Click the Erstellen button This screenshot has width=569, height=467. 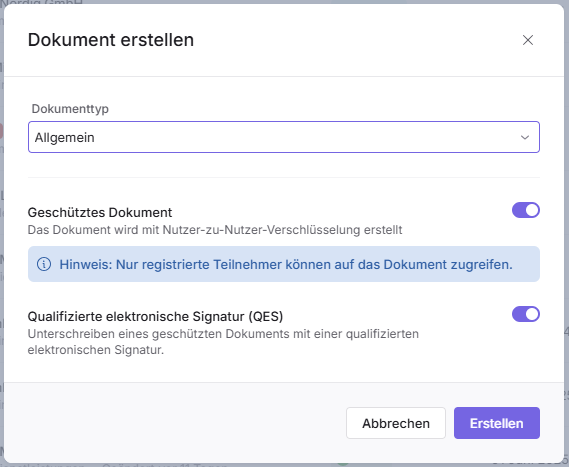coord(497,423)
